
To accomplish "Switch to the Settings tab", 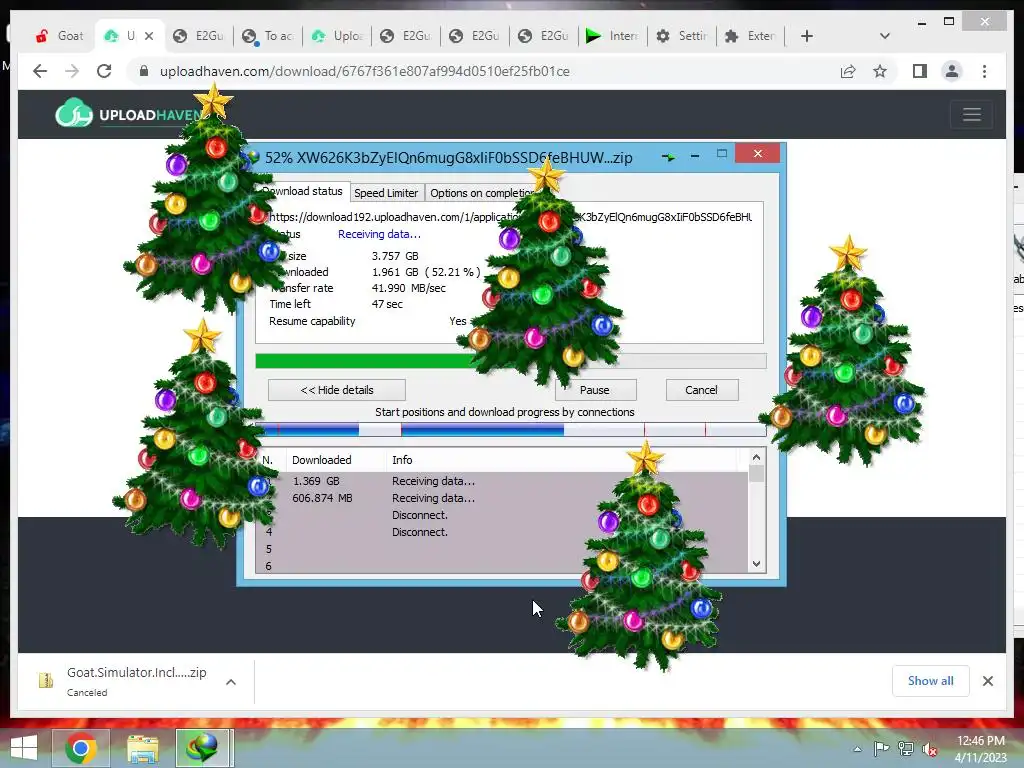I will pyautogui.click(x=681, y=36).
